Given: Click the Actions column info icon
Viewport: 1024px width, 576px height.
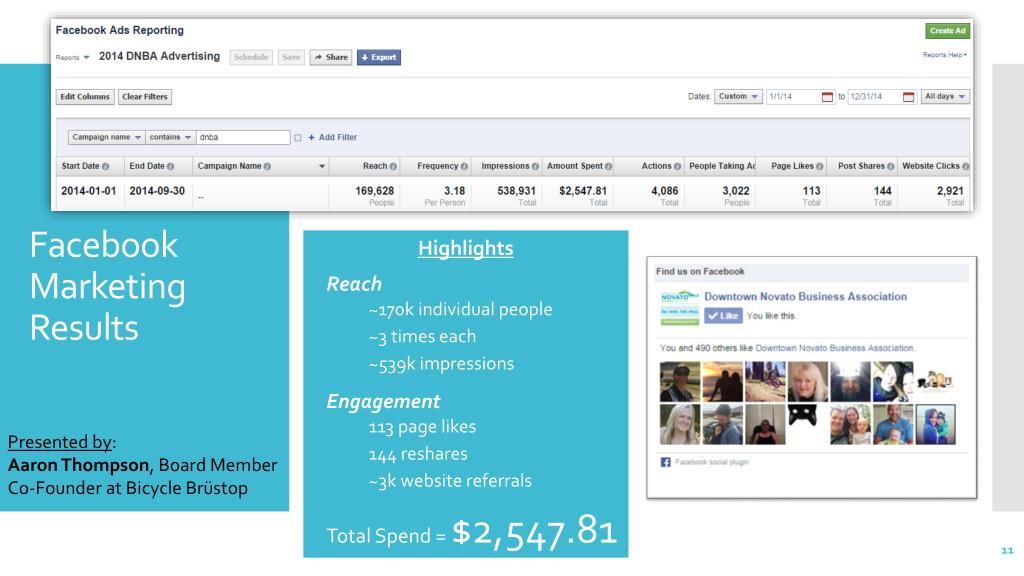Looking at the screenshot, I should tap(677, 167).
